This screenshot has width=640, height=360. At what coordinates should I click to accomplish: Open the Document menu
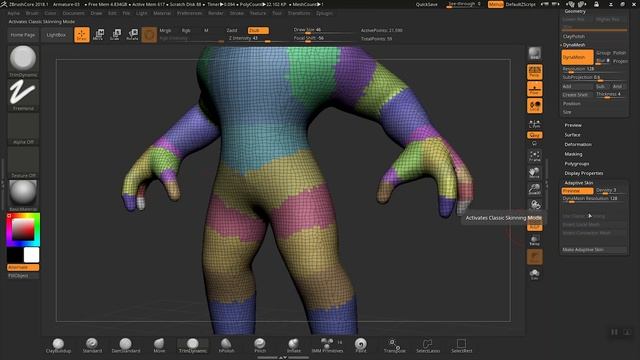(x=73, y=13)
